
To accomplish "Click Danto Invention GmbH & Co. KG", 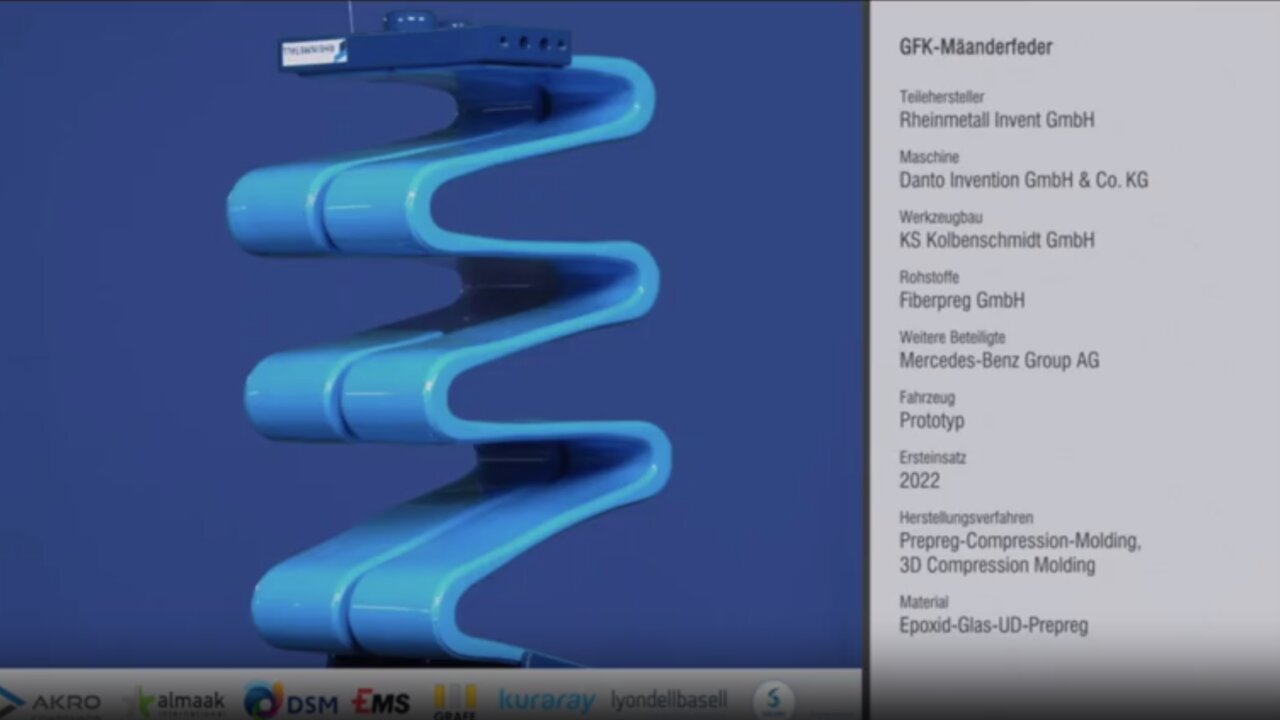I will (1023, 180).
